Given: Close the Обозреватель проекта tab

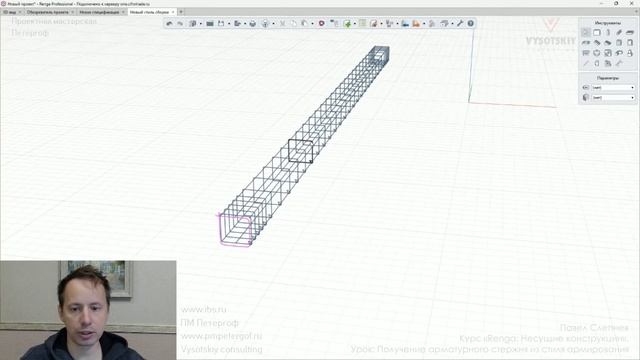Looking at the screenshot, I should [73, 12].
